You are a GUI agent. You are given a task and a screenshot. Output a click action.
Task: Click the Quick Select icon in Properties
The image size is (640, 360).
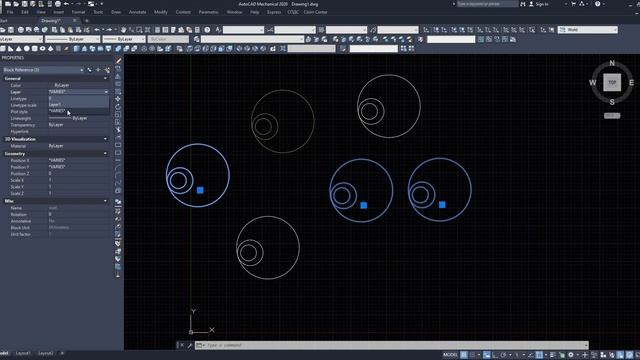pyautogui.click(x=107, y=70)
